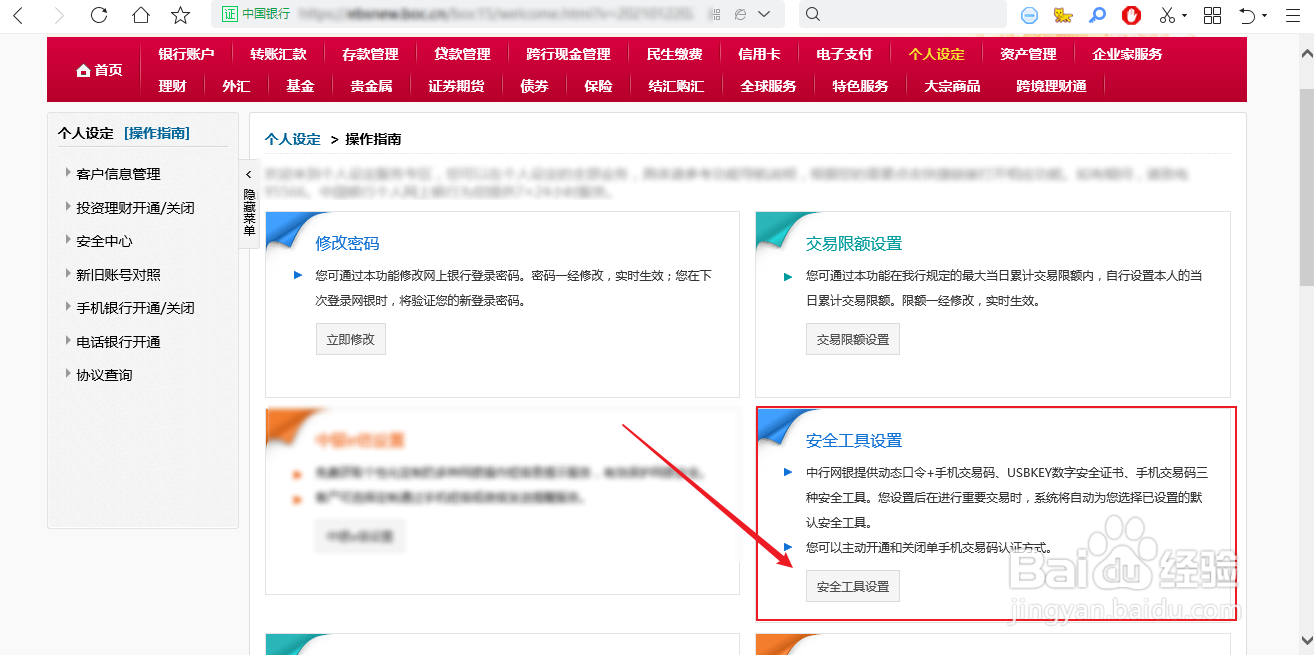1314x655 pixels.
Task: Click the browser home icon
Action: [x=141, y=15]
